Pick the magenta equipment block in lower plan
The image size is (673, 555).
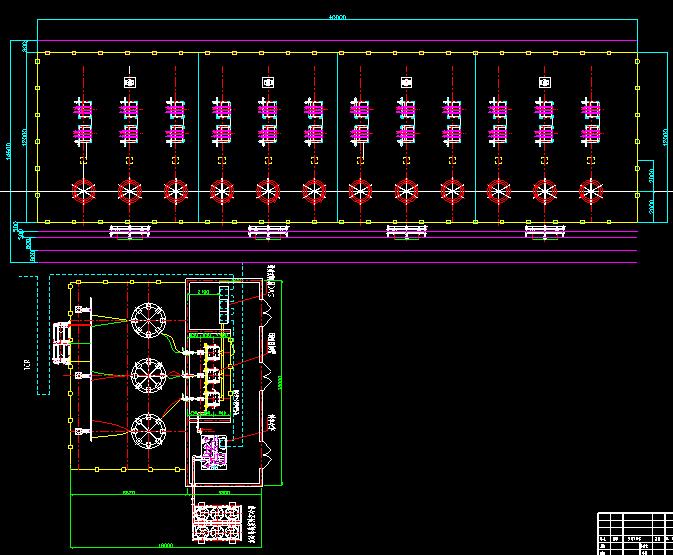[214, 451]
